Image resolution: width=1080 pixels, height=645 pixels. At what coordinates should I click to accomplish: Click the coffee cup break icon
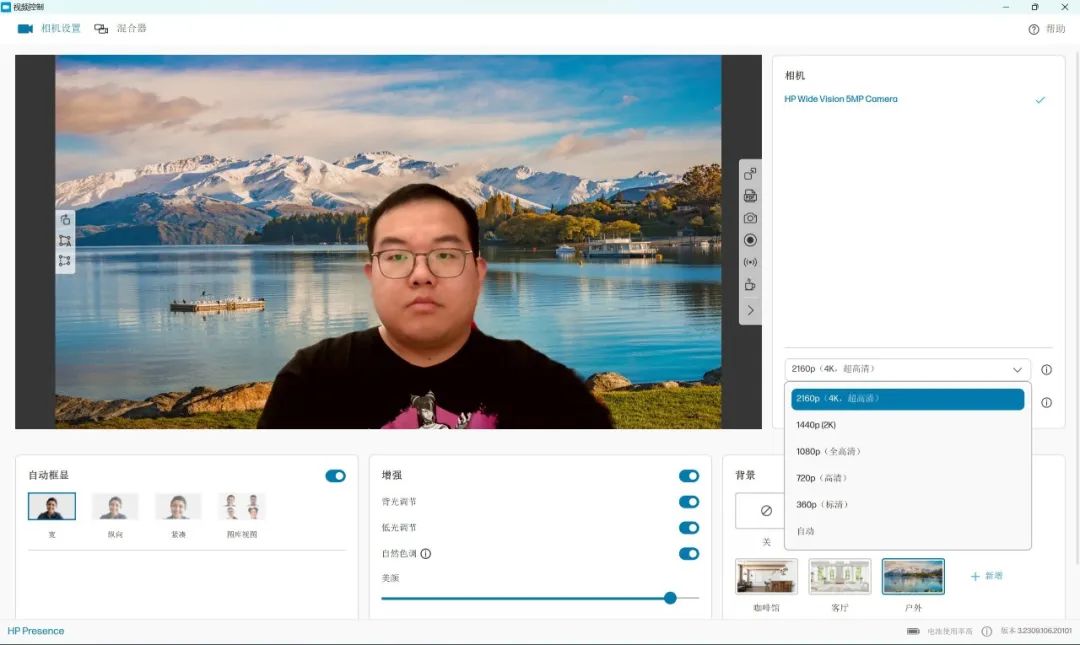tap(750, 285)
